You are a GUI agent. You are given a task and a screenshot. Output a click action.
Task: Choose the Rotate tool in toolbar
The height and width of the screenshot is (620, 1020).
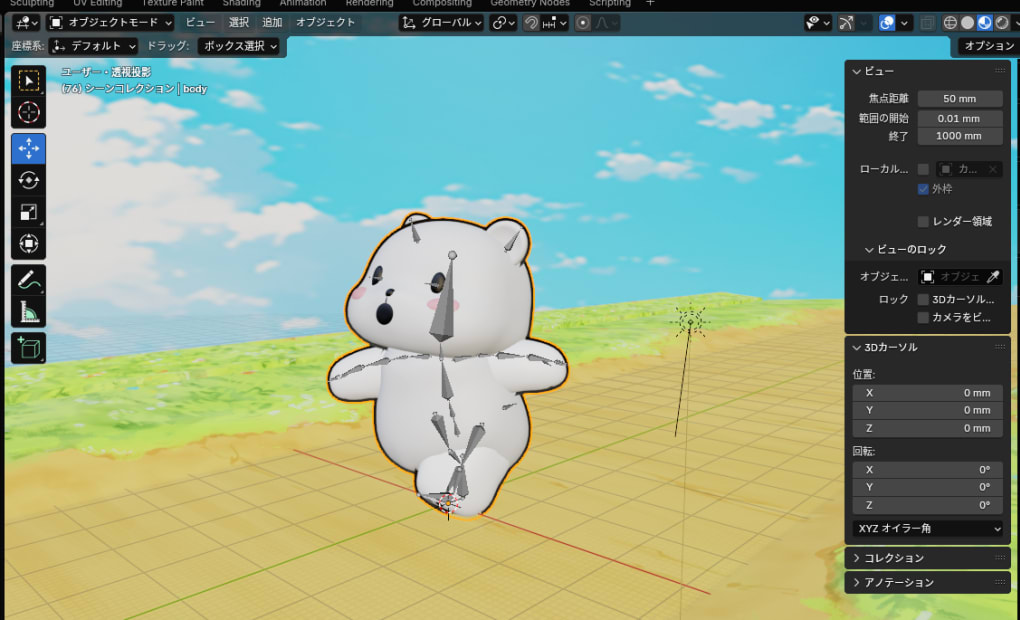28,180
